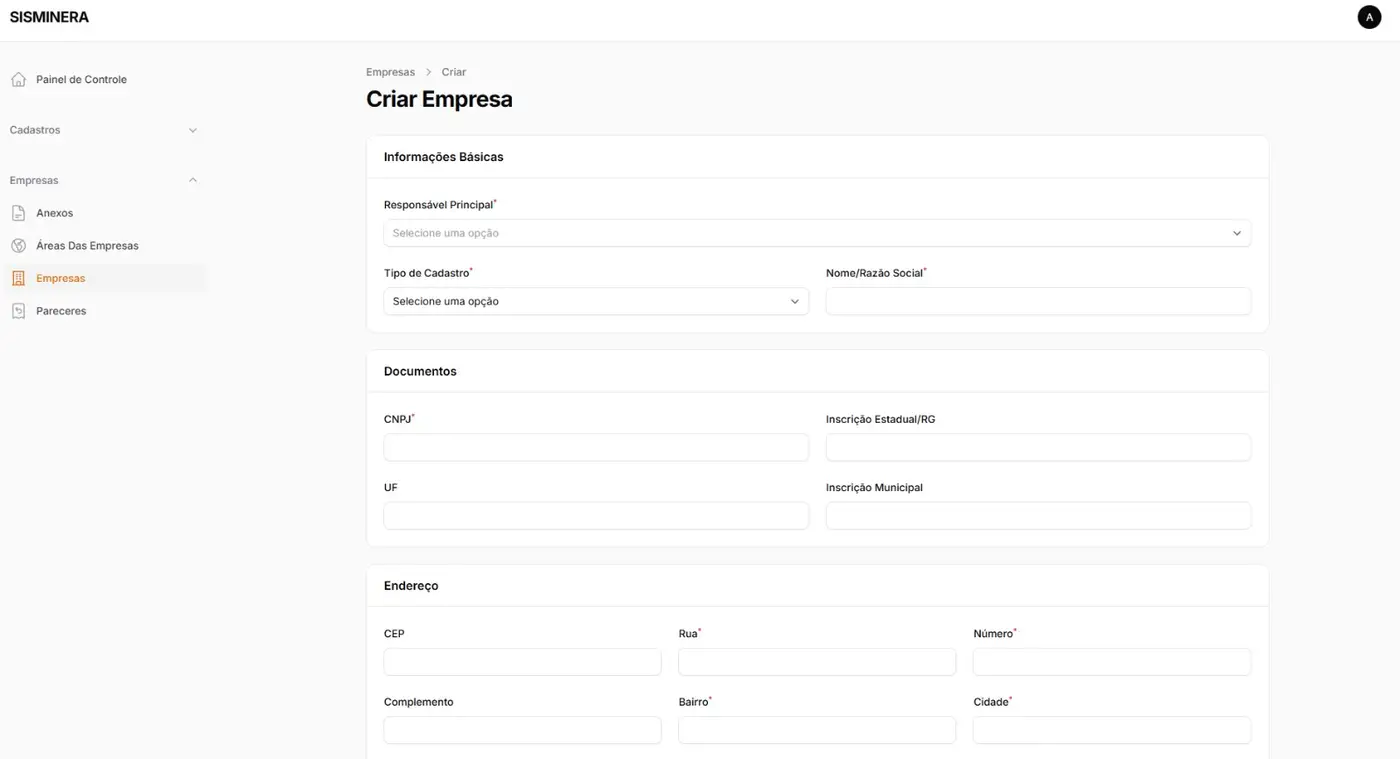1400x759 pixels.
Task: Click the SISMINERA logo link
Action: 49,17
